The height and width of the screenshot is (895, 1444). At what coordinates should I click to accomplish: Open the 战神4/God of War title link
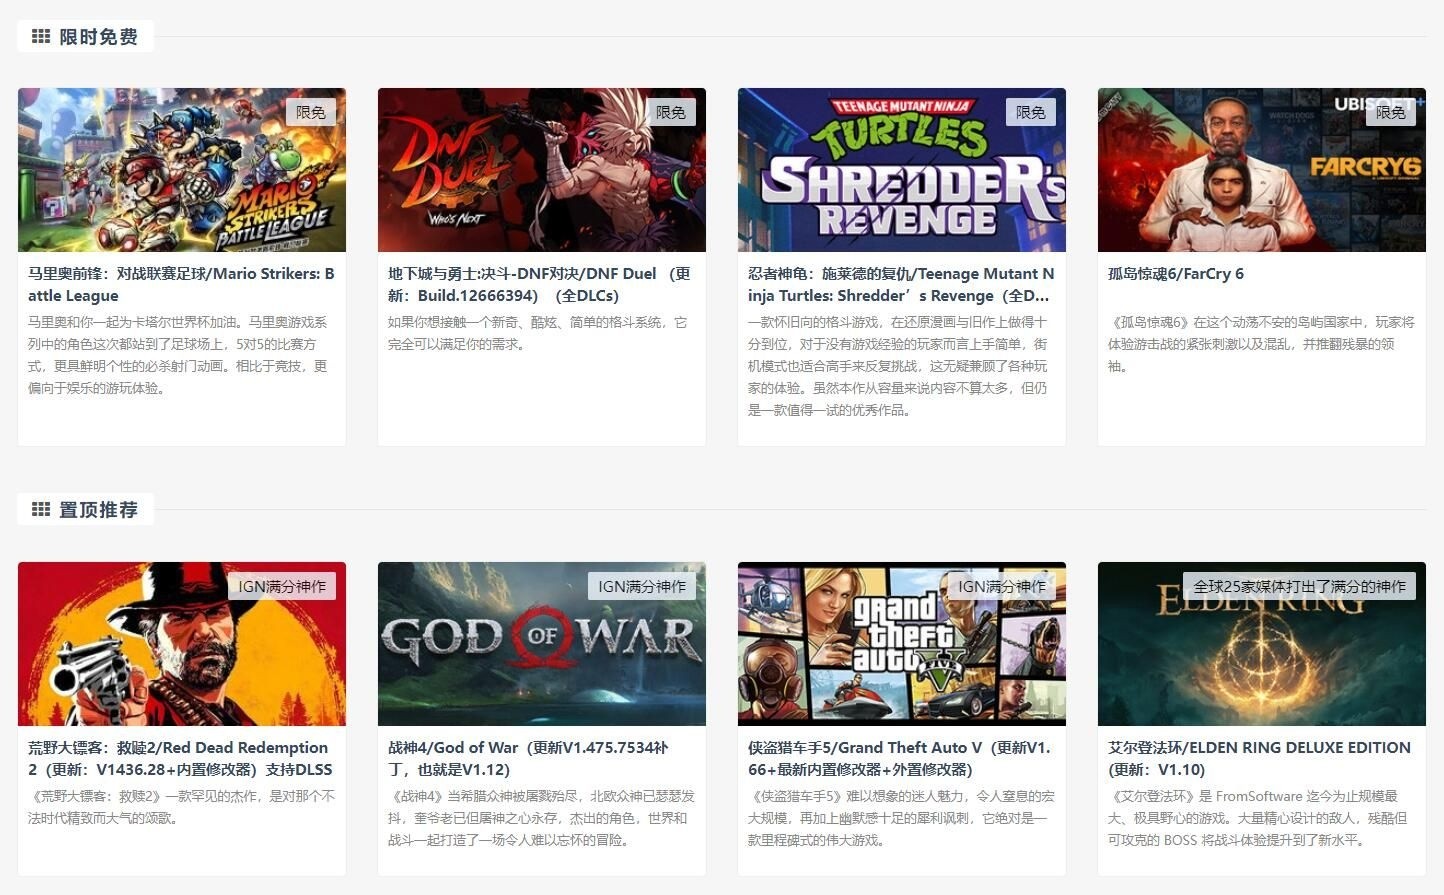coord(528,759)
